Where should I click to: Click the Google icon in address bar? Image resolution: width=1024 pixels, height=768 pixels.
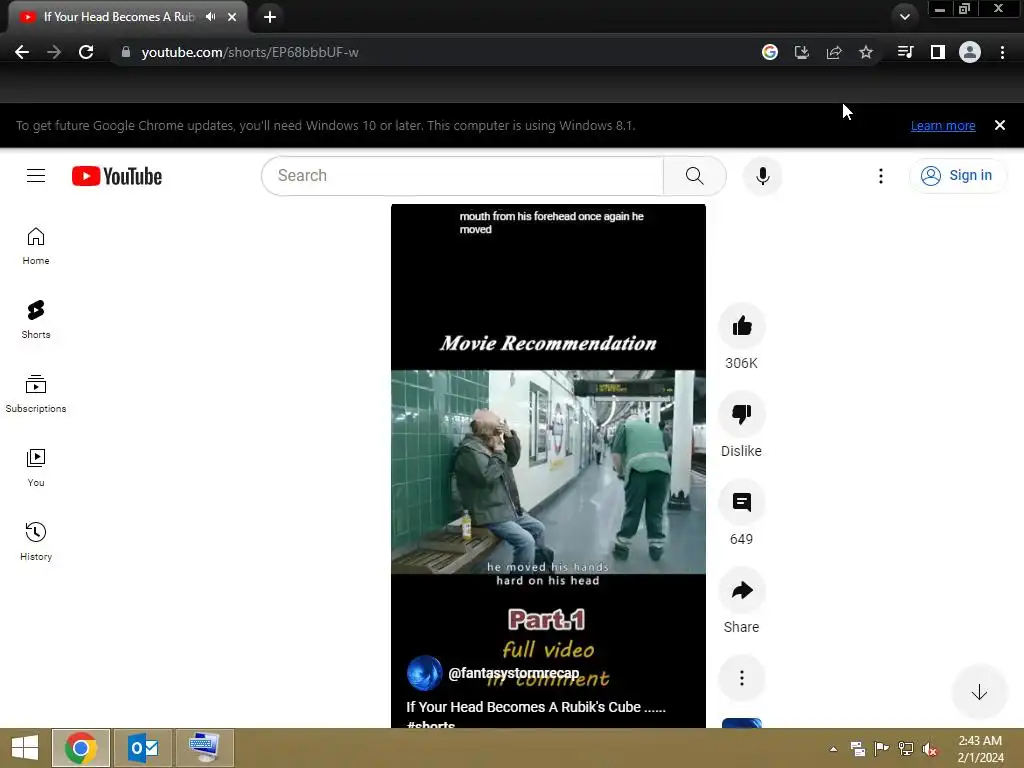click(x=769, y=52)
